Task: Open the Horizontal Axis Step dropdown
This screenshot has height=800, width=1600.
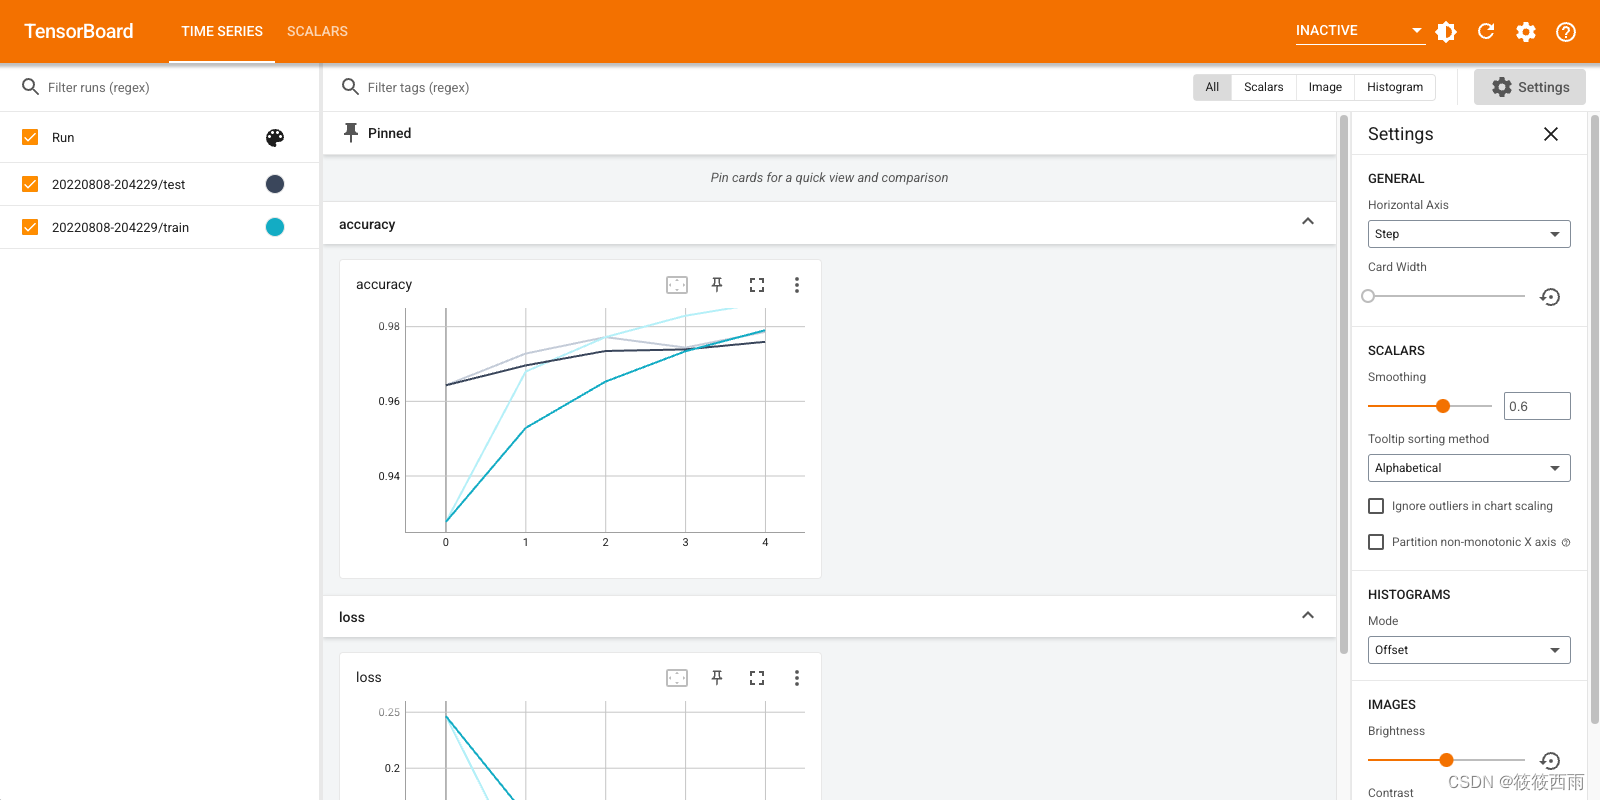Action: 1469,234
